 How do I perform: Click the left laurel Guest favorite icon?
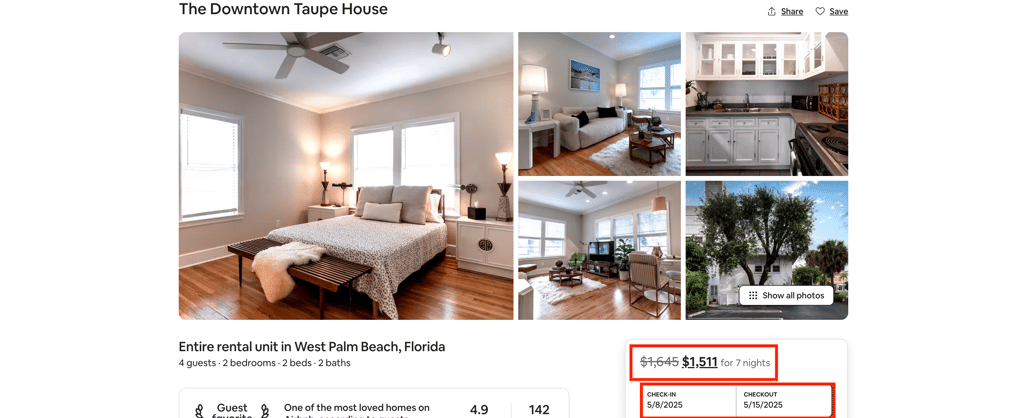[x=200, y=411]
